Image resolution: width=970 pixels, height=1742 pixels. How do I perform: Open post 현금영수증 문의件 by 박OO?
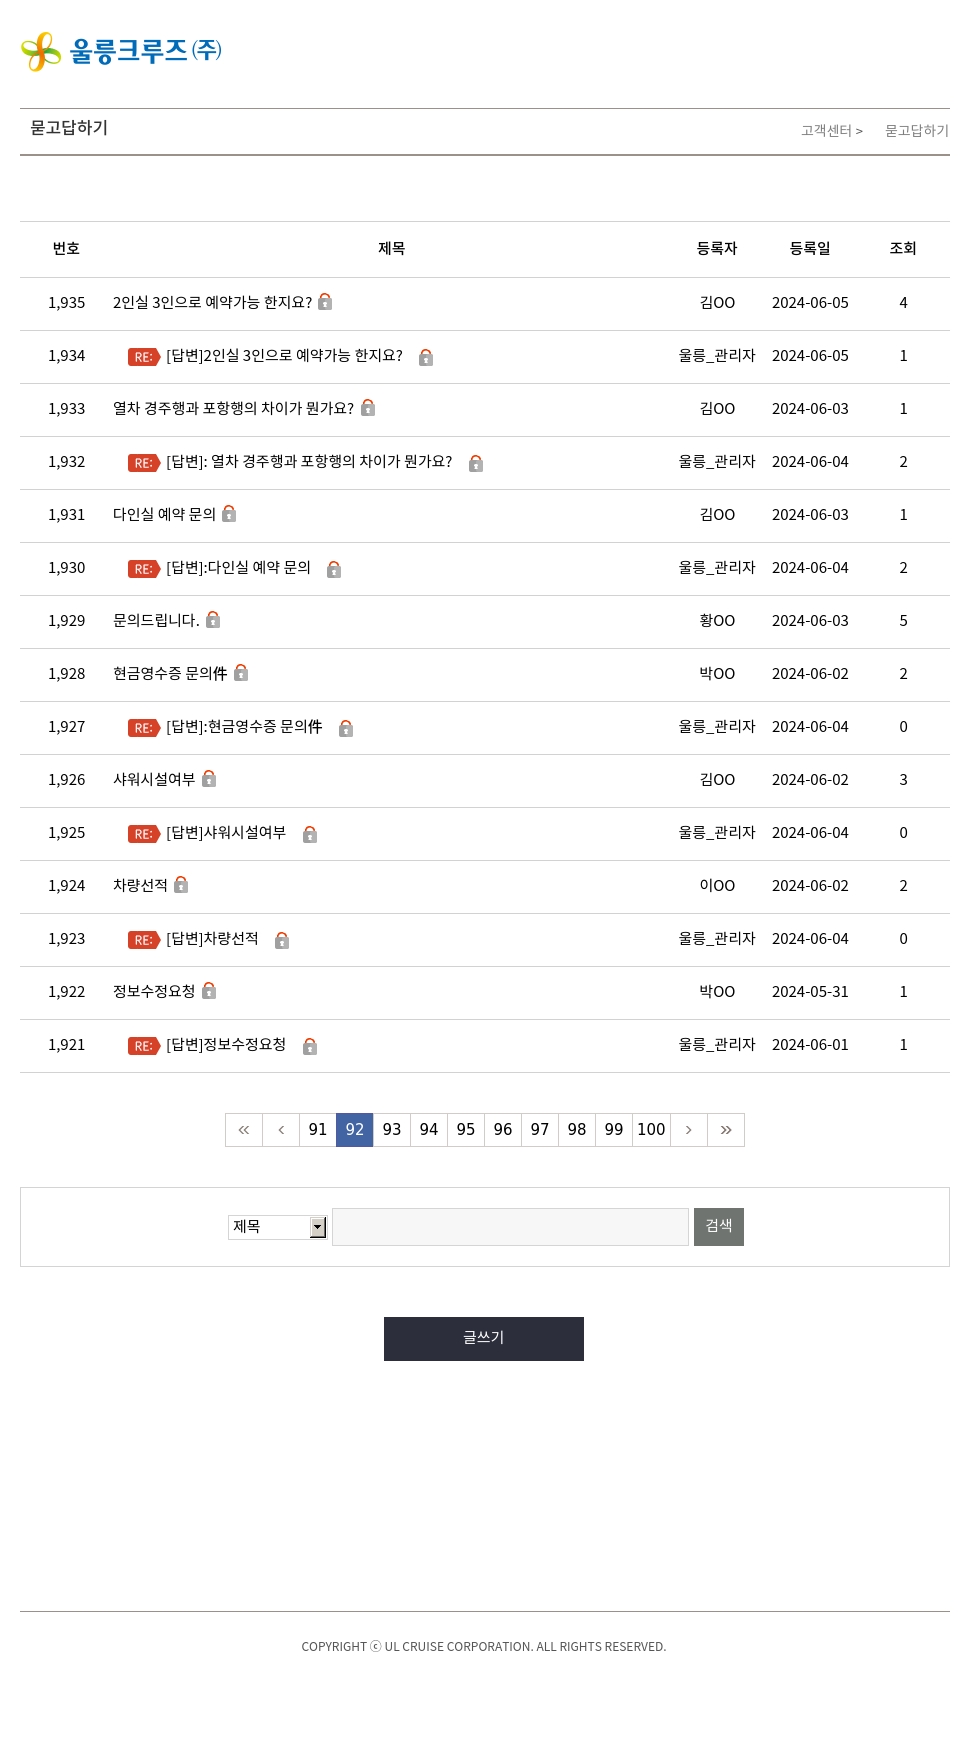[170, 674]
